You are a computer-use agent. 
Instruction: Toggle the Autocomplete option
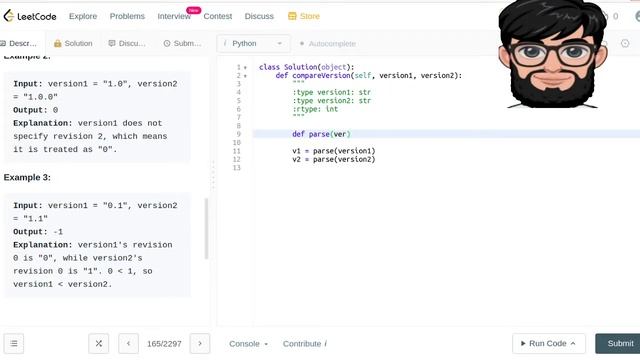[x=328, y=44]
